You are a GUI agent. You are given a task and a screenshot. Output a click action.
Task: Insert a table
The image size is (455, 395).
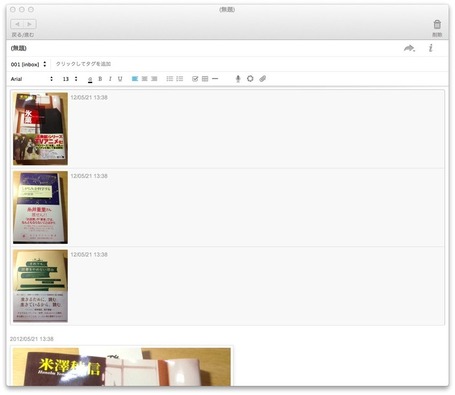205,79
